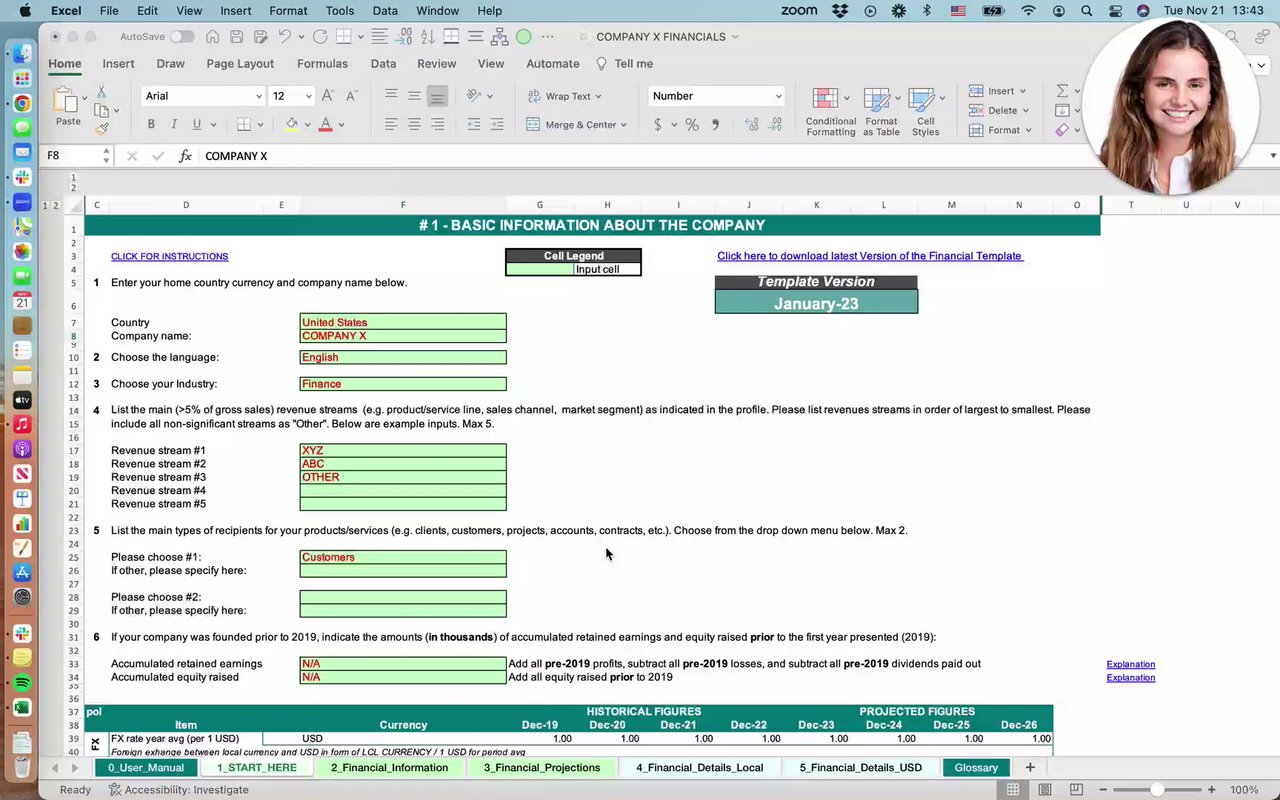1280x800 pixels.
Task: Click the Redo icon
Action: [x=320, y=37]
